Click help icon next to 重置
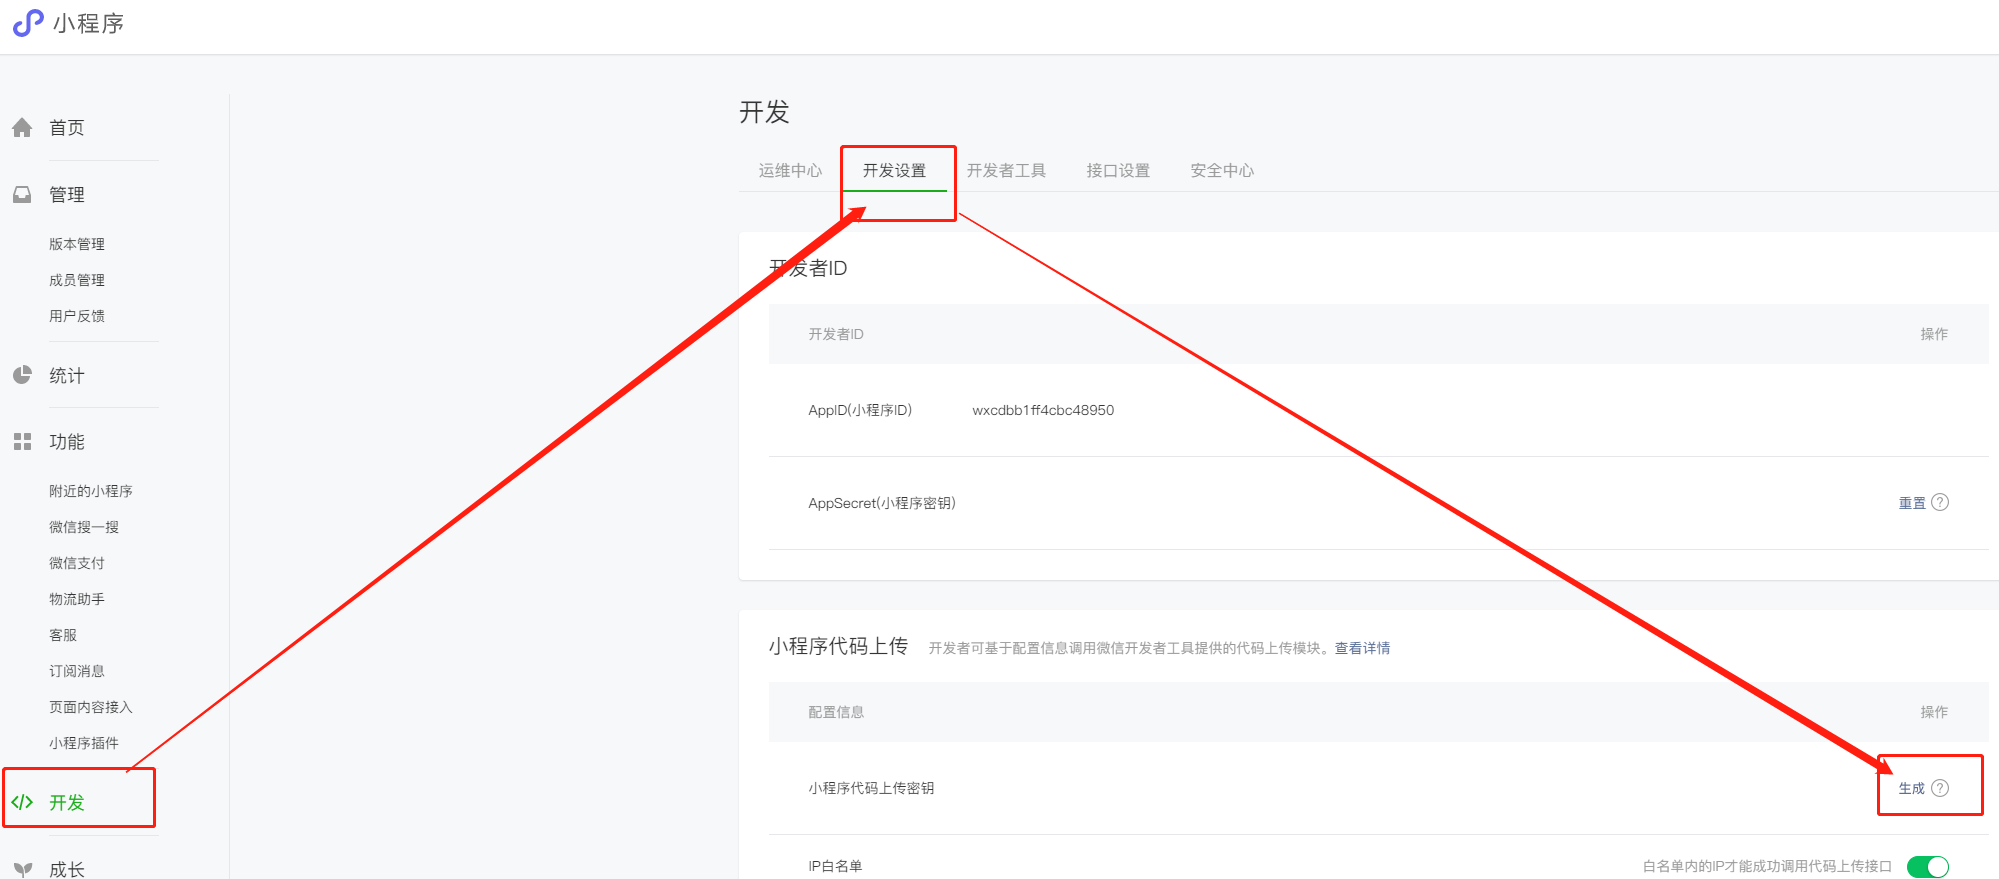Viewport: 1999px width, 879px height. click(x=1940, y=502)
